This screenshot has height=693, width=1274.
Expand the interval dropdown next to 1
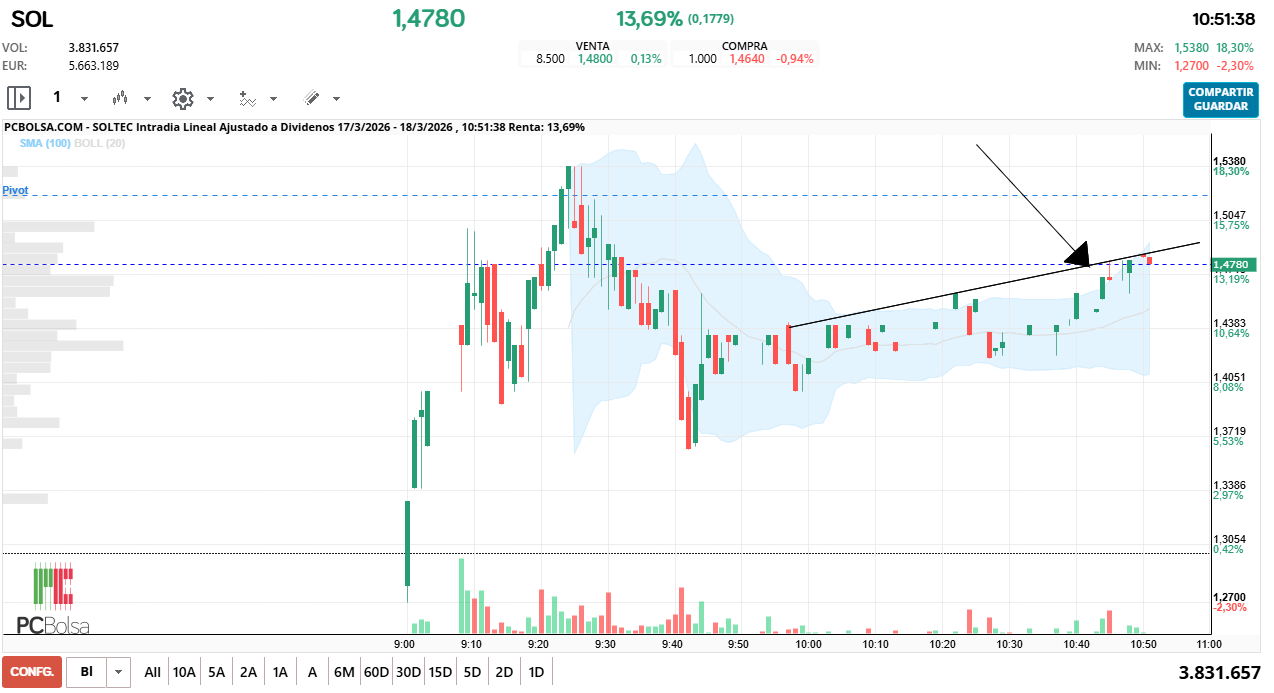pyautogui.click(x=84, y=99)
